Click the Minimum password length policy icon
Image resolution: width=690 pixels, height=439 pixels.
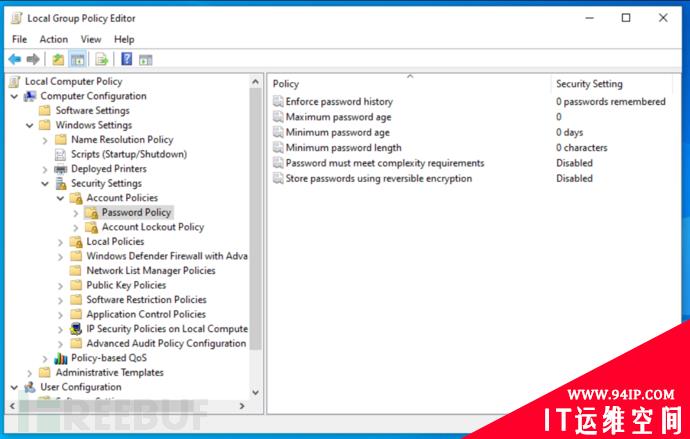(x=278, y=148)
